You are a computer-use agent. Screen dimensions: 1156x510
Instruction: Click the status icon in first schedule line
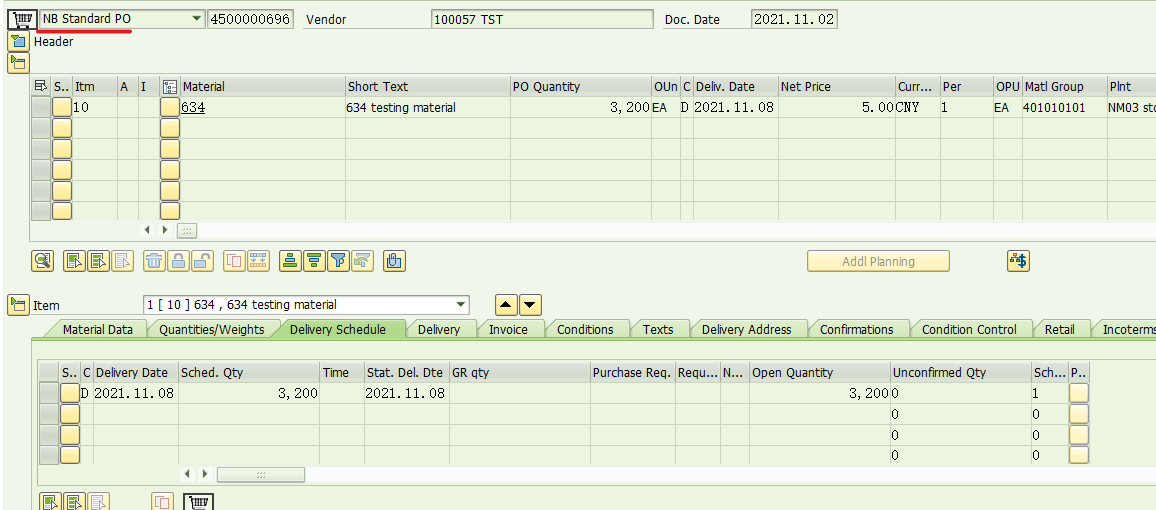70,394
